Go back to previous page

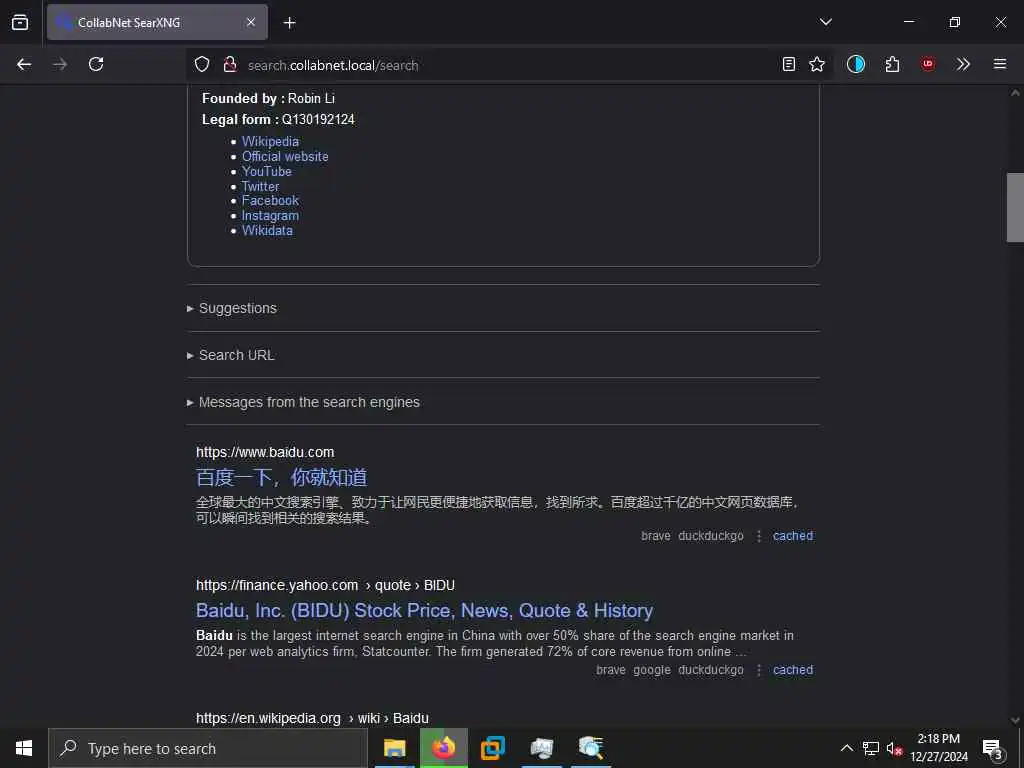pyautogui.click(x=24, y=64)
